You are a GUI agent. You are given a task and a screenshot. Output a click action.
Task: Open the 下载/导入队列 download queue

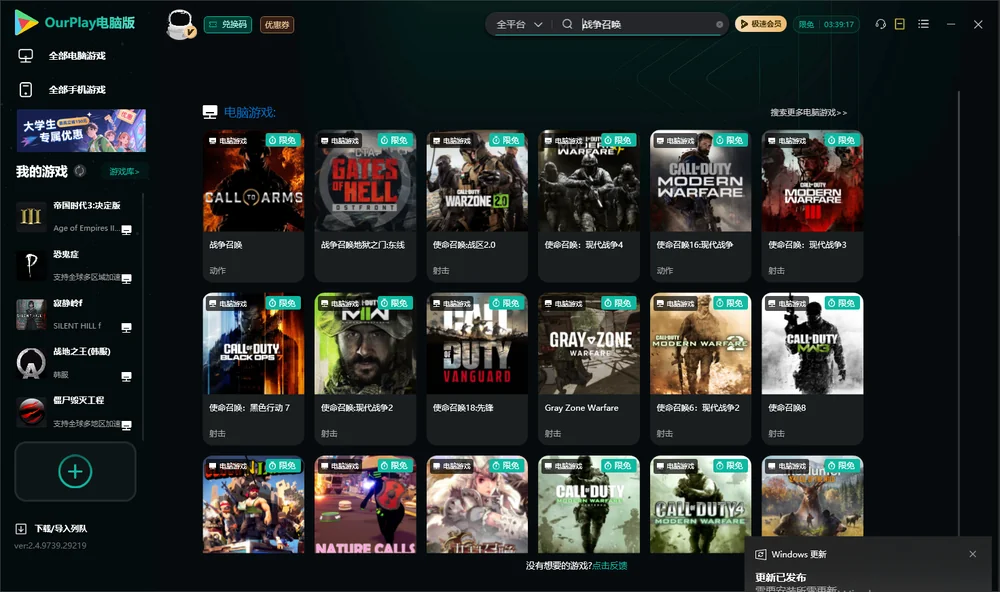[52, 529]
